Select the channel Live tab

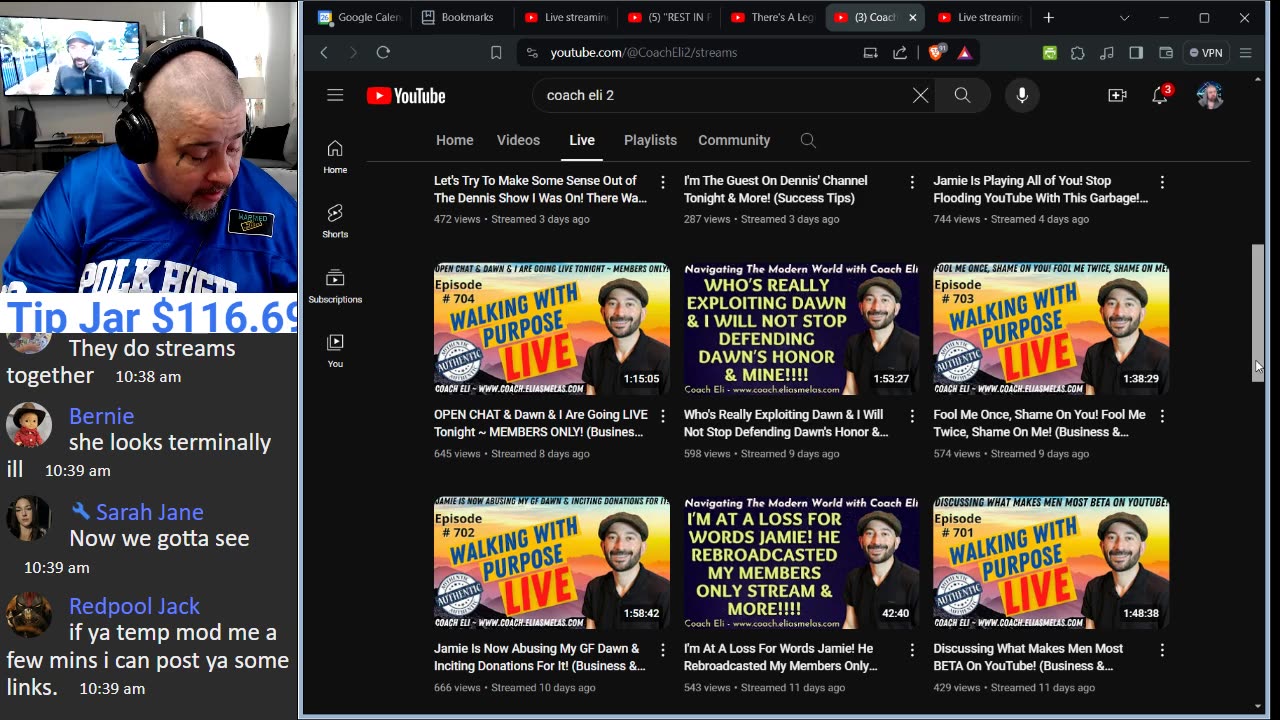(582, 140)
